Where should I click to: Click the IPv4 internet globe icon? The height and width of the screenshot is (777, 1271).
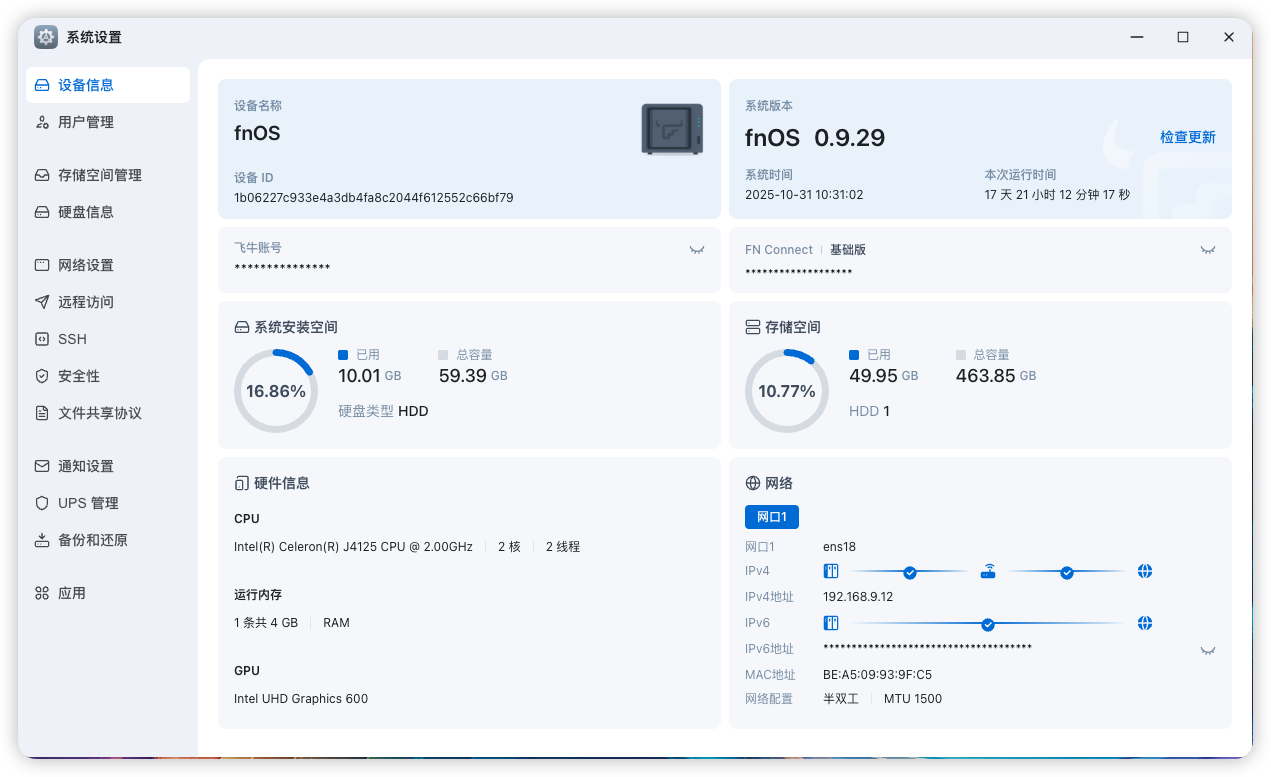click(x=1145, y=571)
